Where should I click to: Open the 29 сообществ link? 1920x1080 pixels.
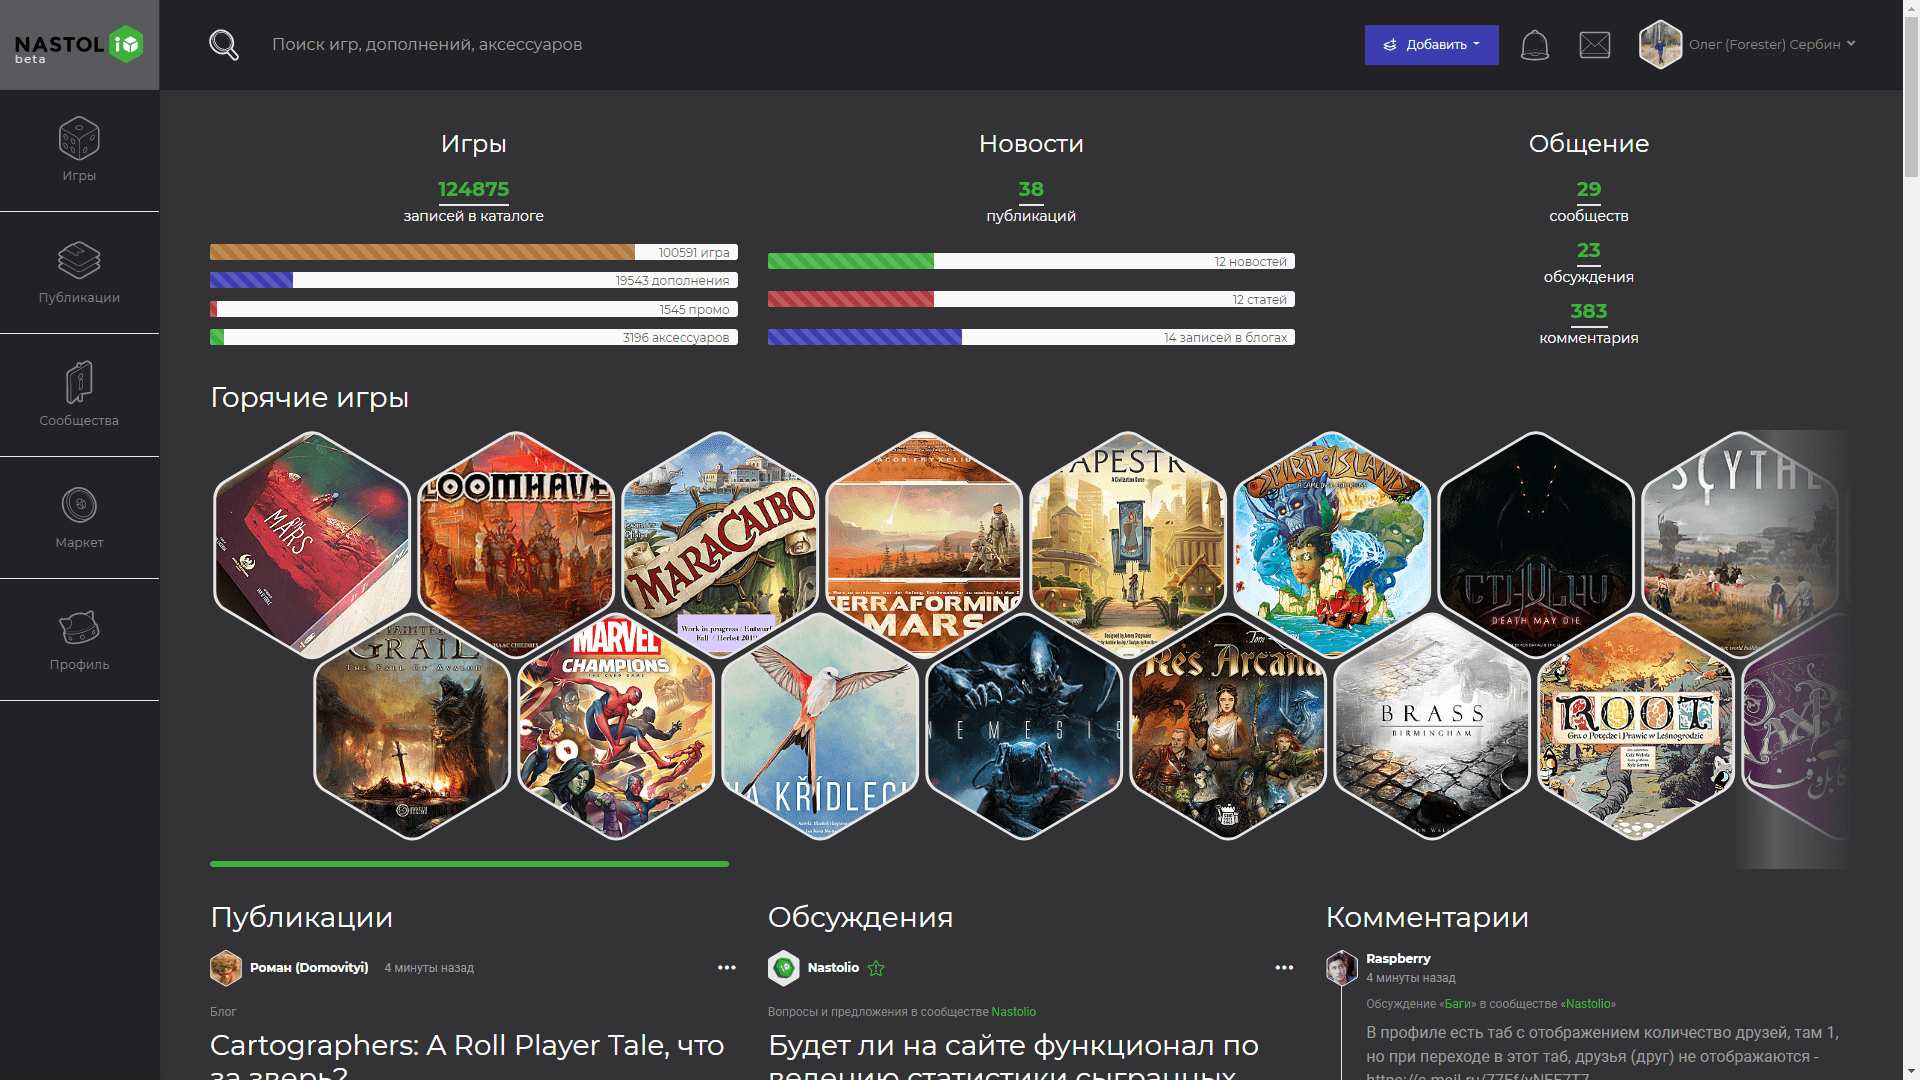coord(1589,189)
